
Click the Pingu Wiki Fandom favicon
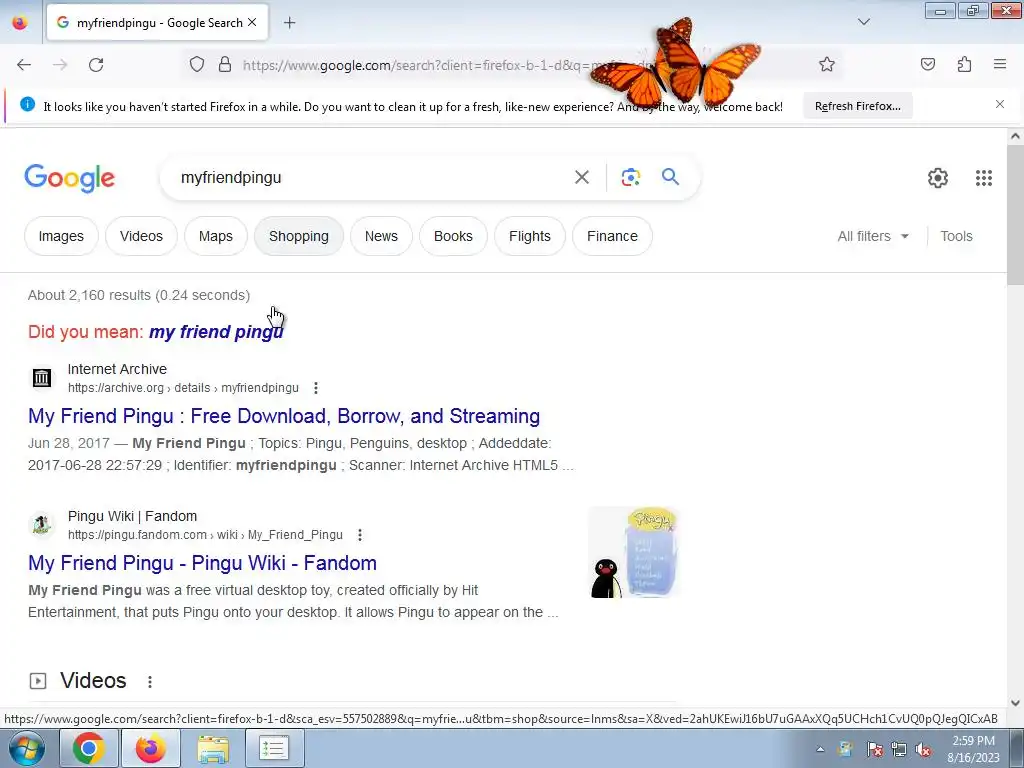[x=42, y=524]
